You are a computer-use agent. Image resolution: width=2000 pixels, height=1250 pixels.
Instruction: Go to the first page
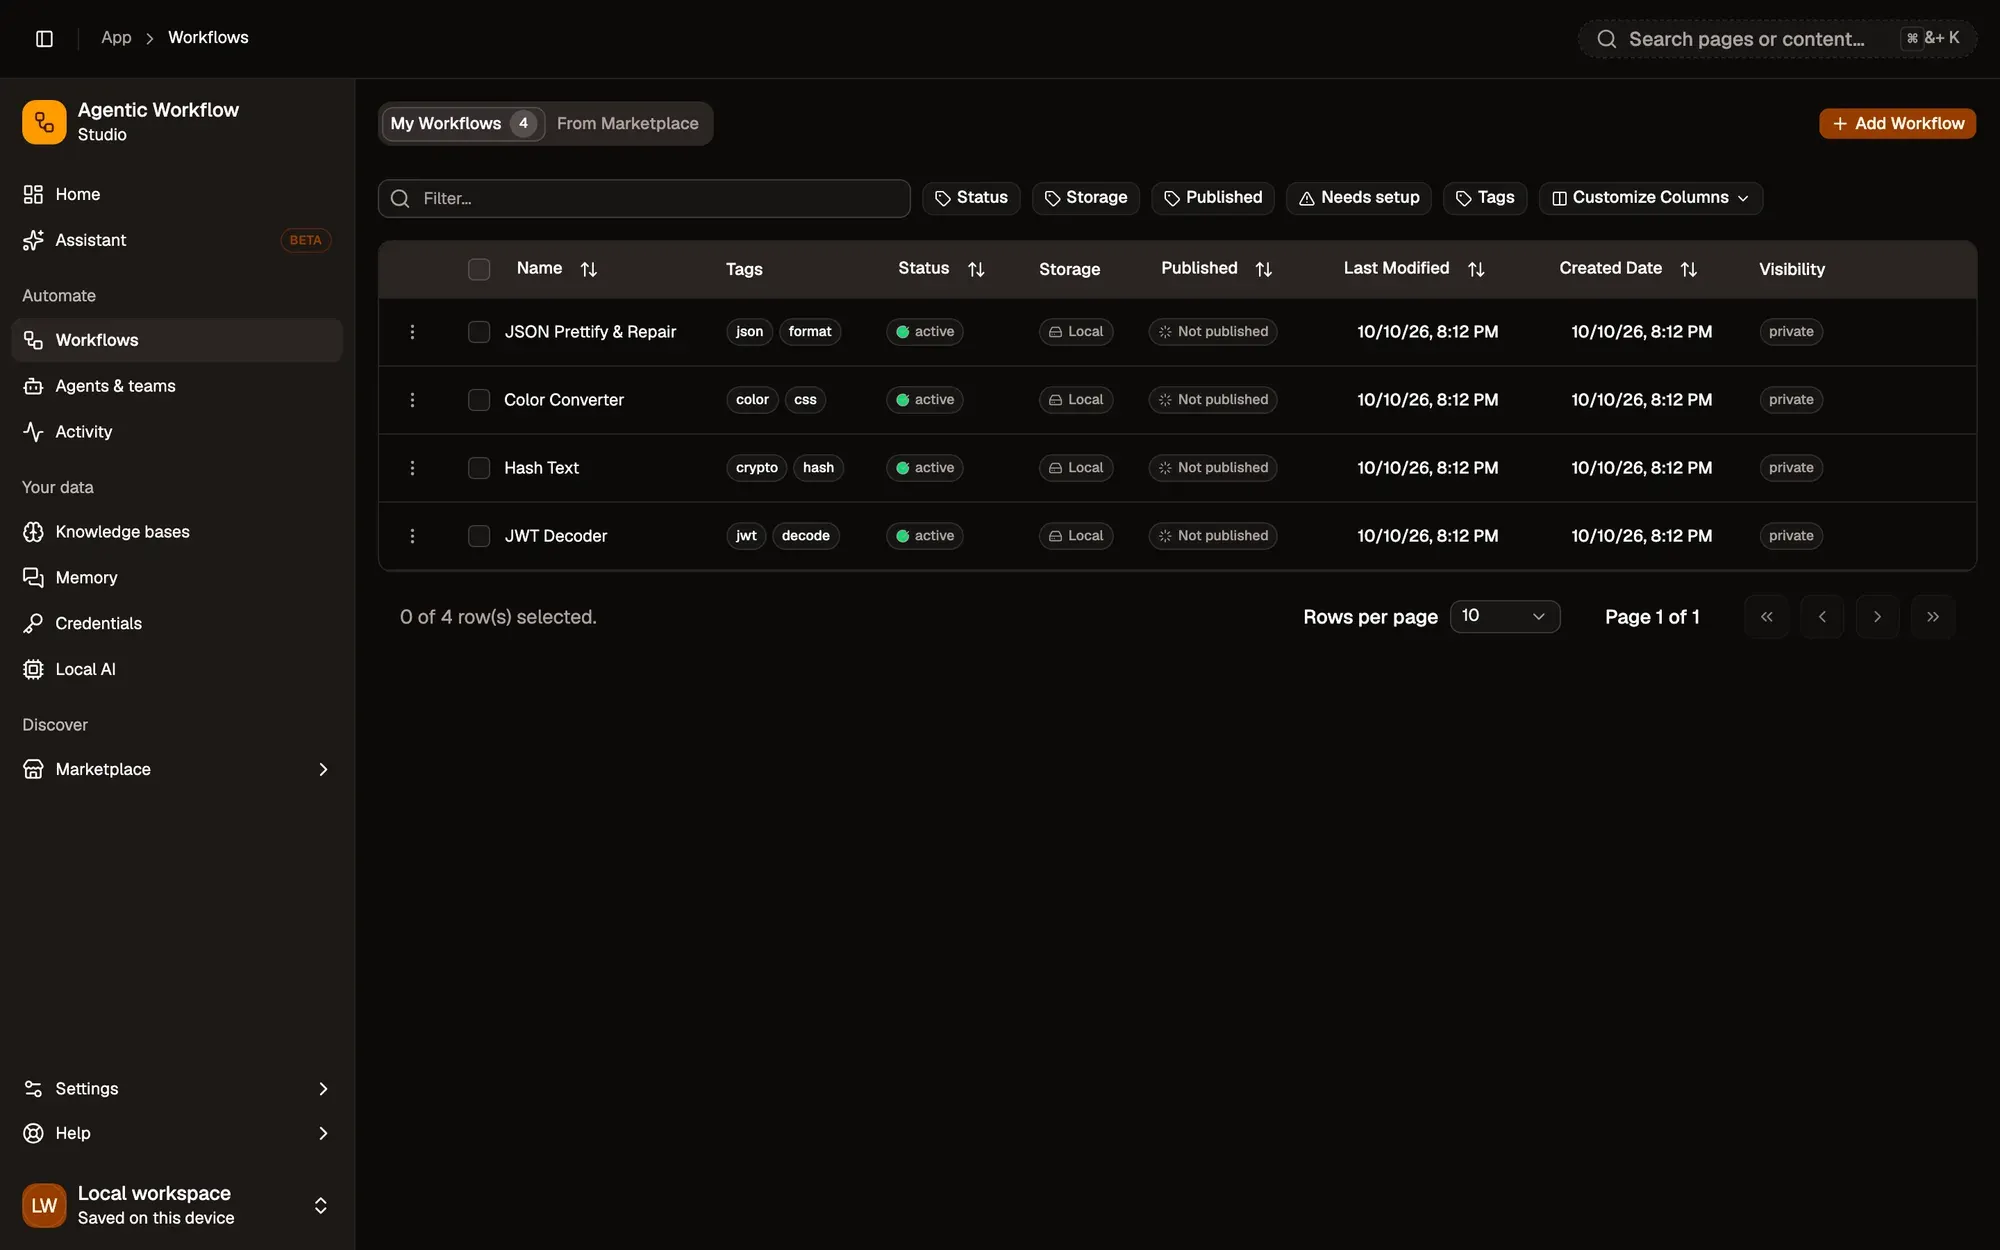coord(1766,617)
